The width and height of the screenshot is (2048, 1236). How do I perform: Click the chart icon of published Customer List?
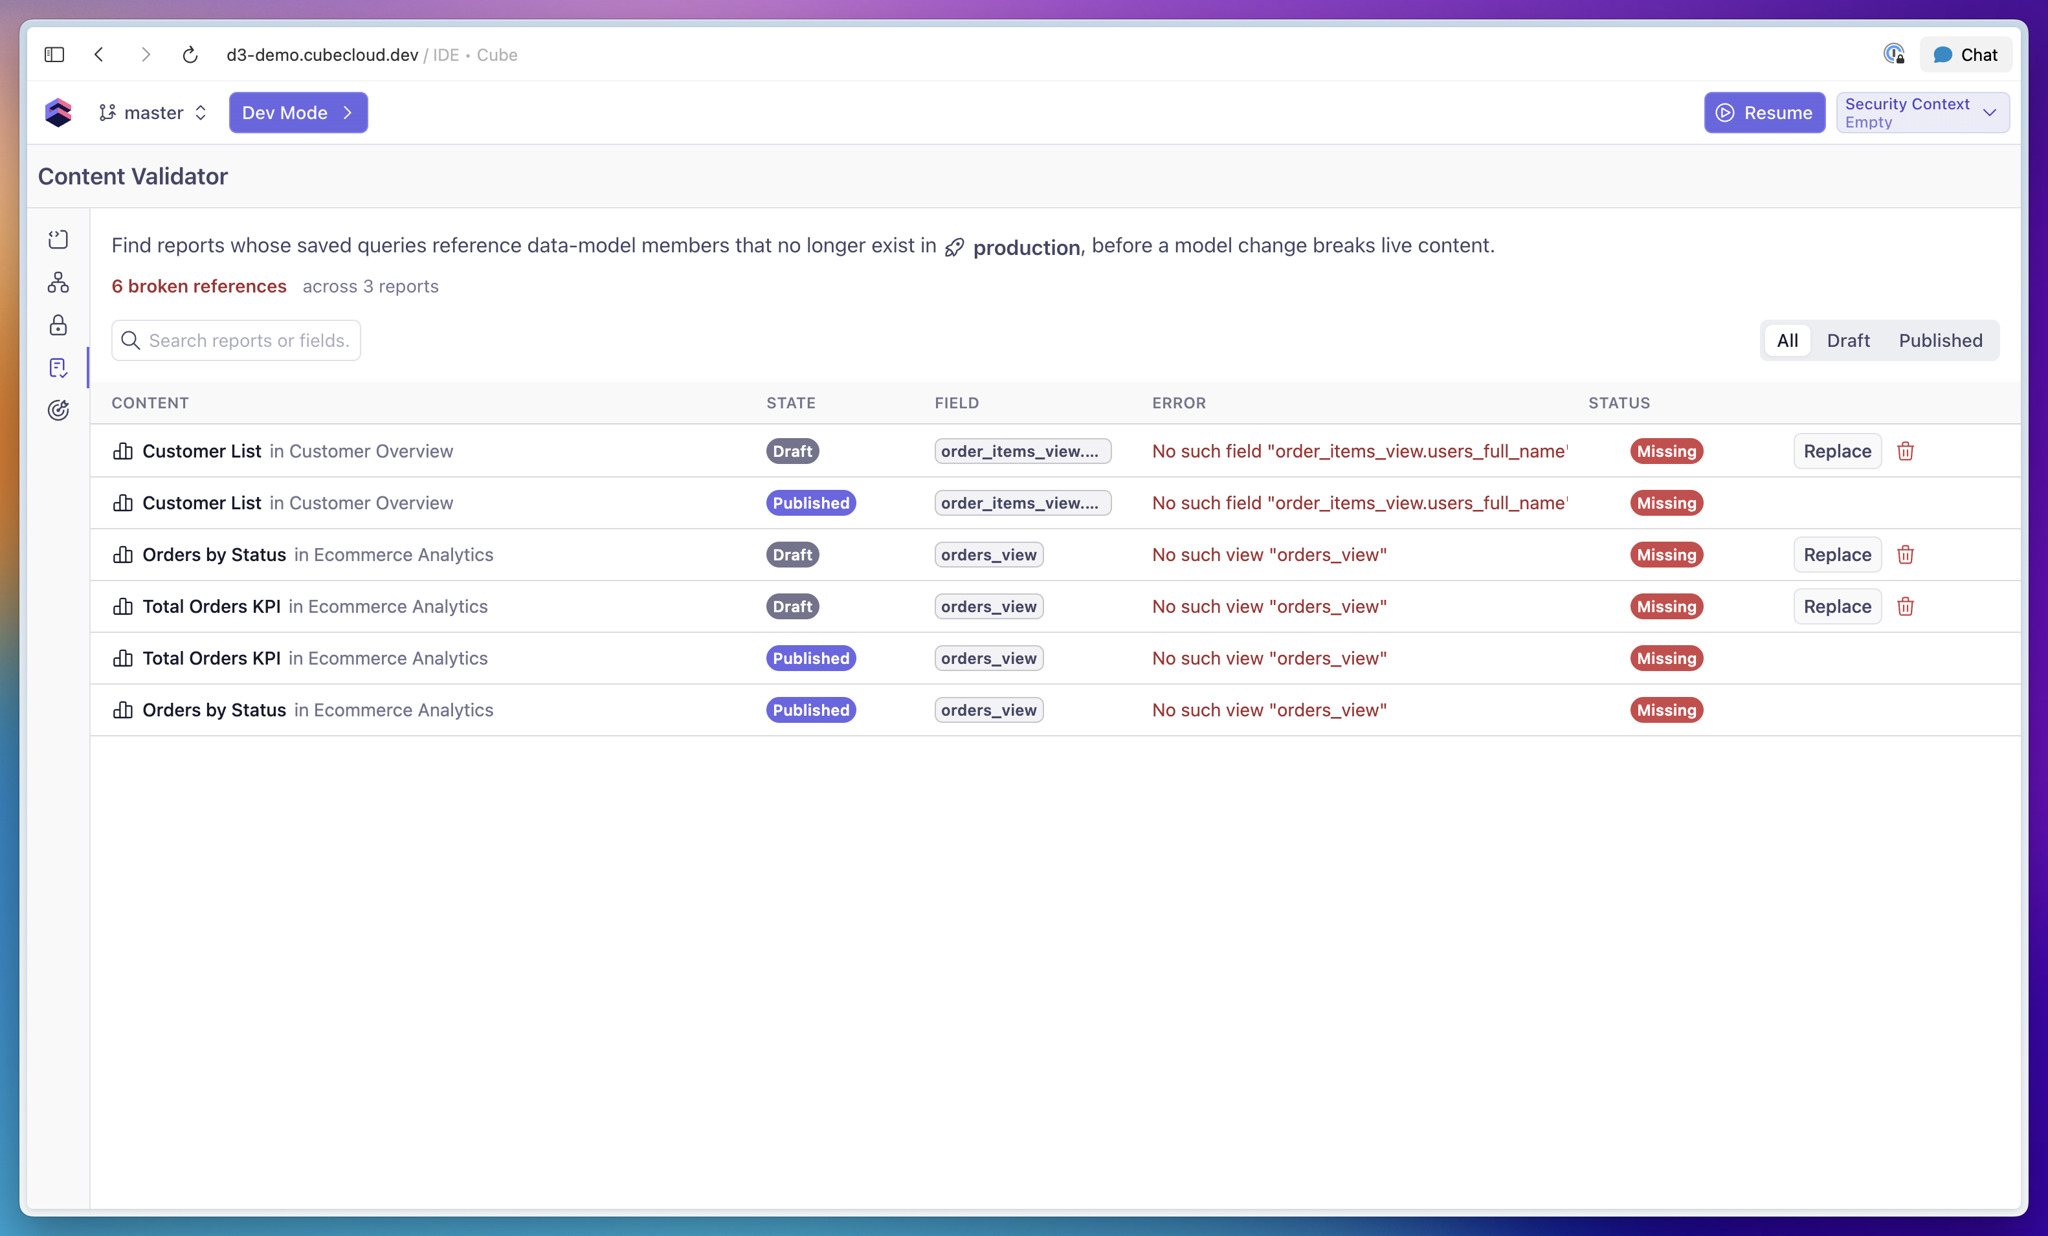coord(123,503)
